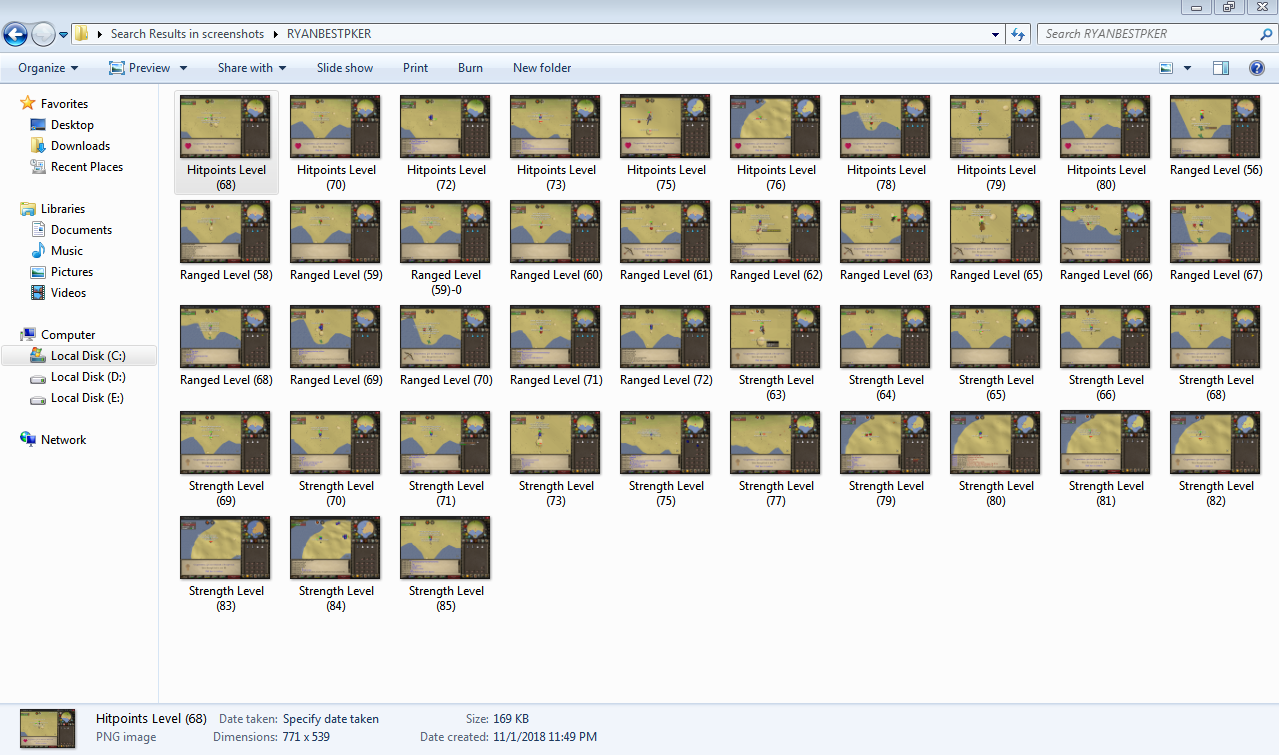This screenshot has width=1279, height=755.
Task: Click the search magnifier icon
Action: pyautogui.click(x=1267, y=34)
